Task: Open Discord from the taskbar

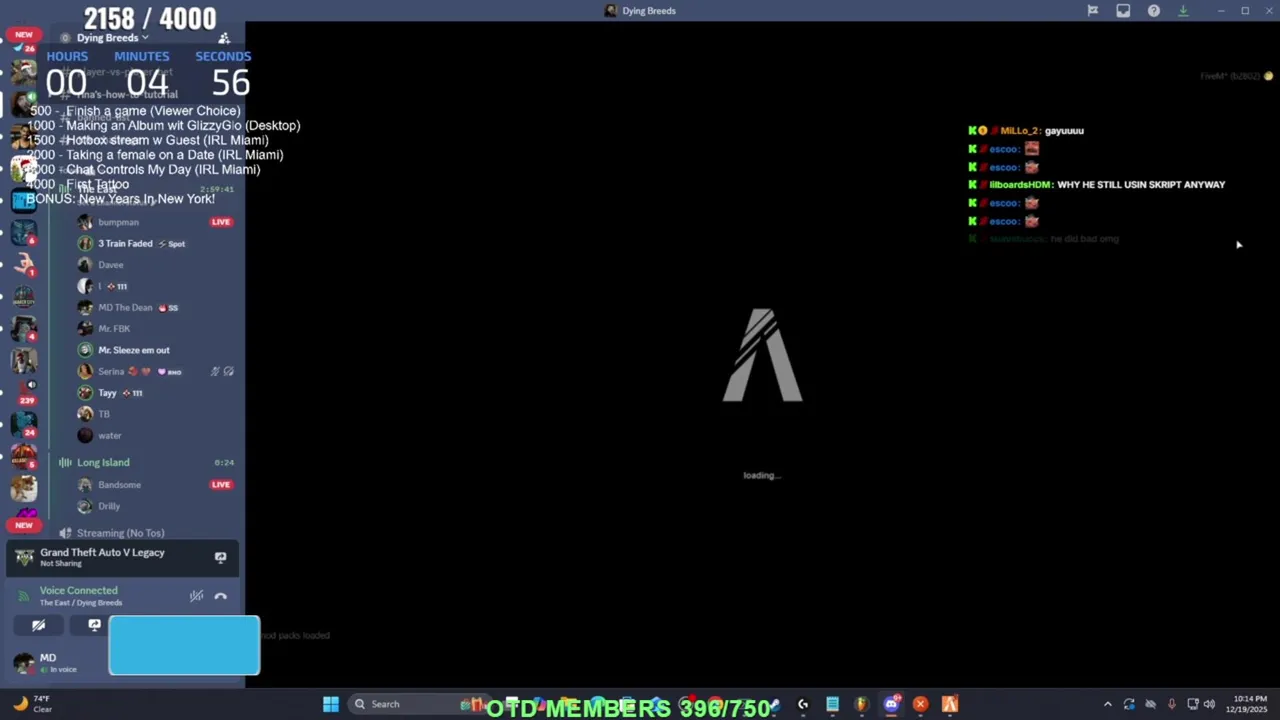Action: coord(891,704)
